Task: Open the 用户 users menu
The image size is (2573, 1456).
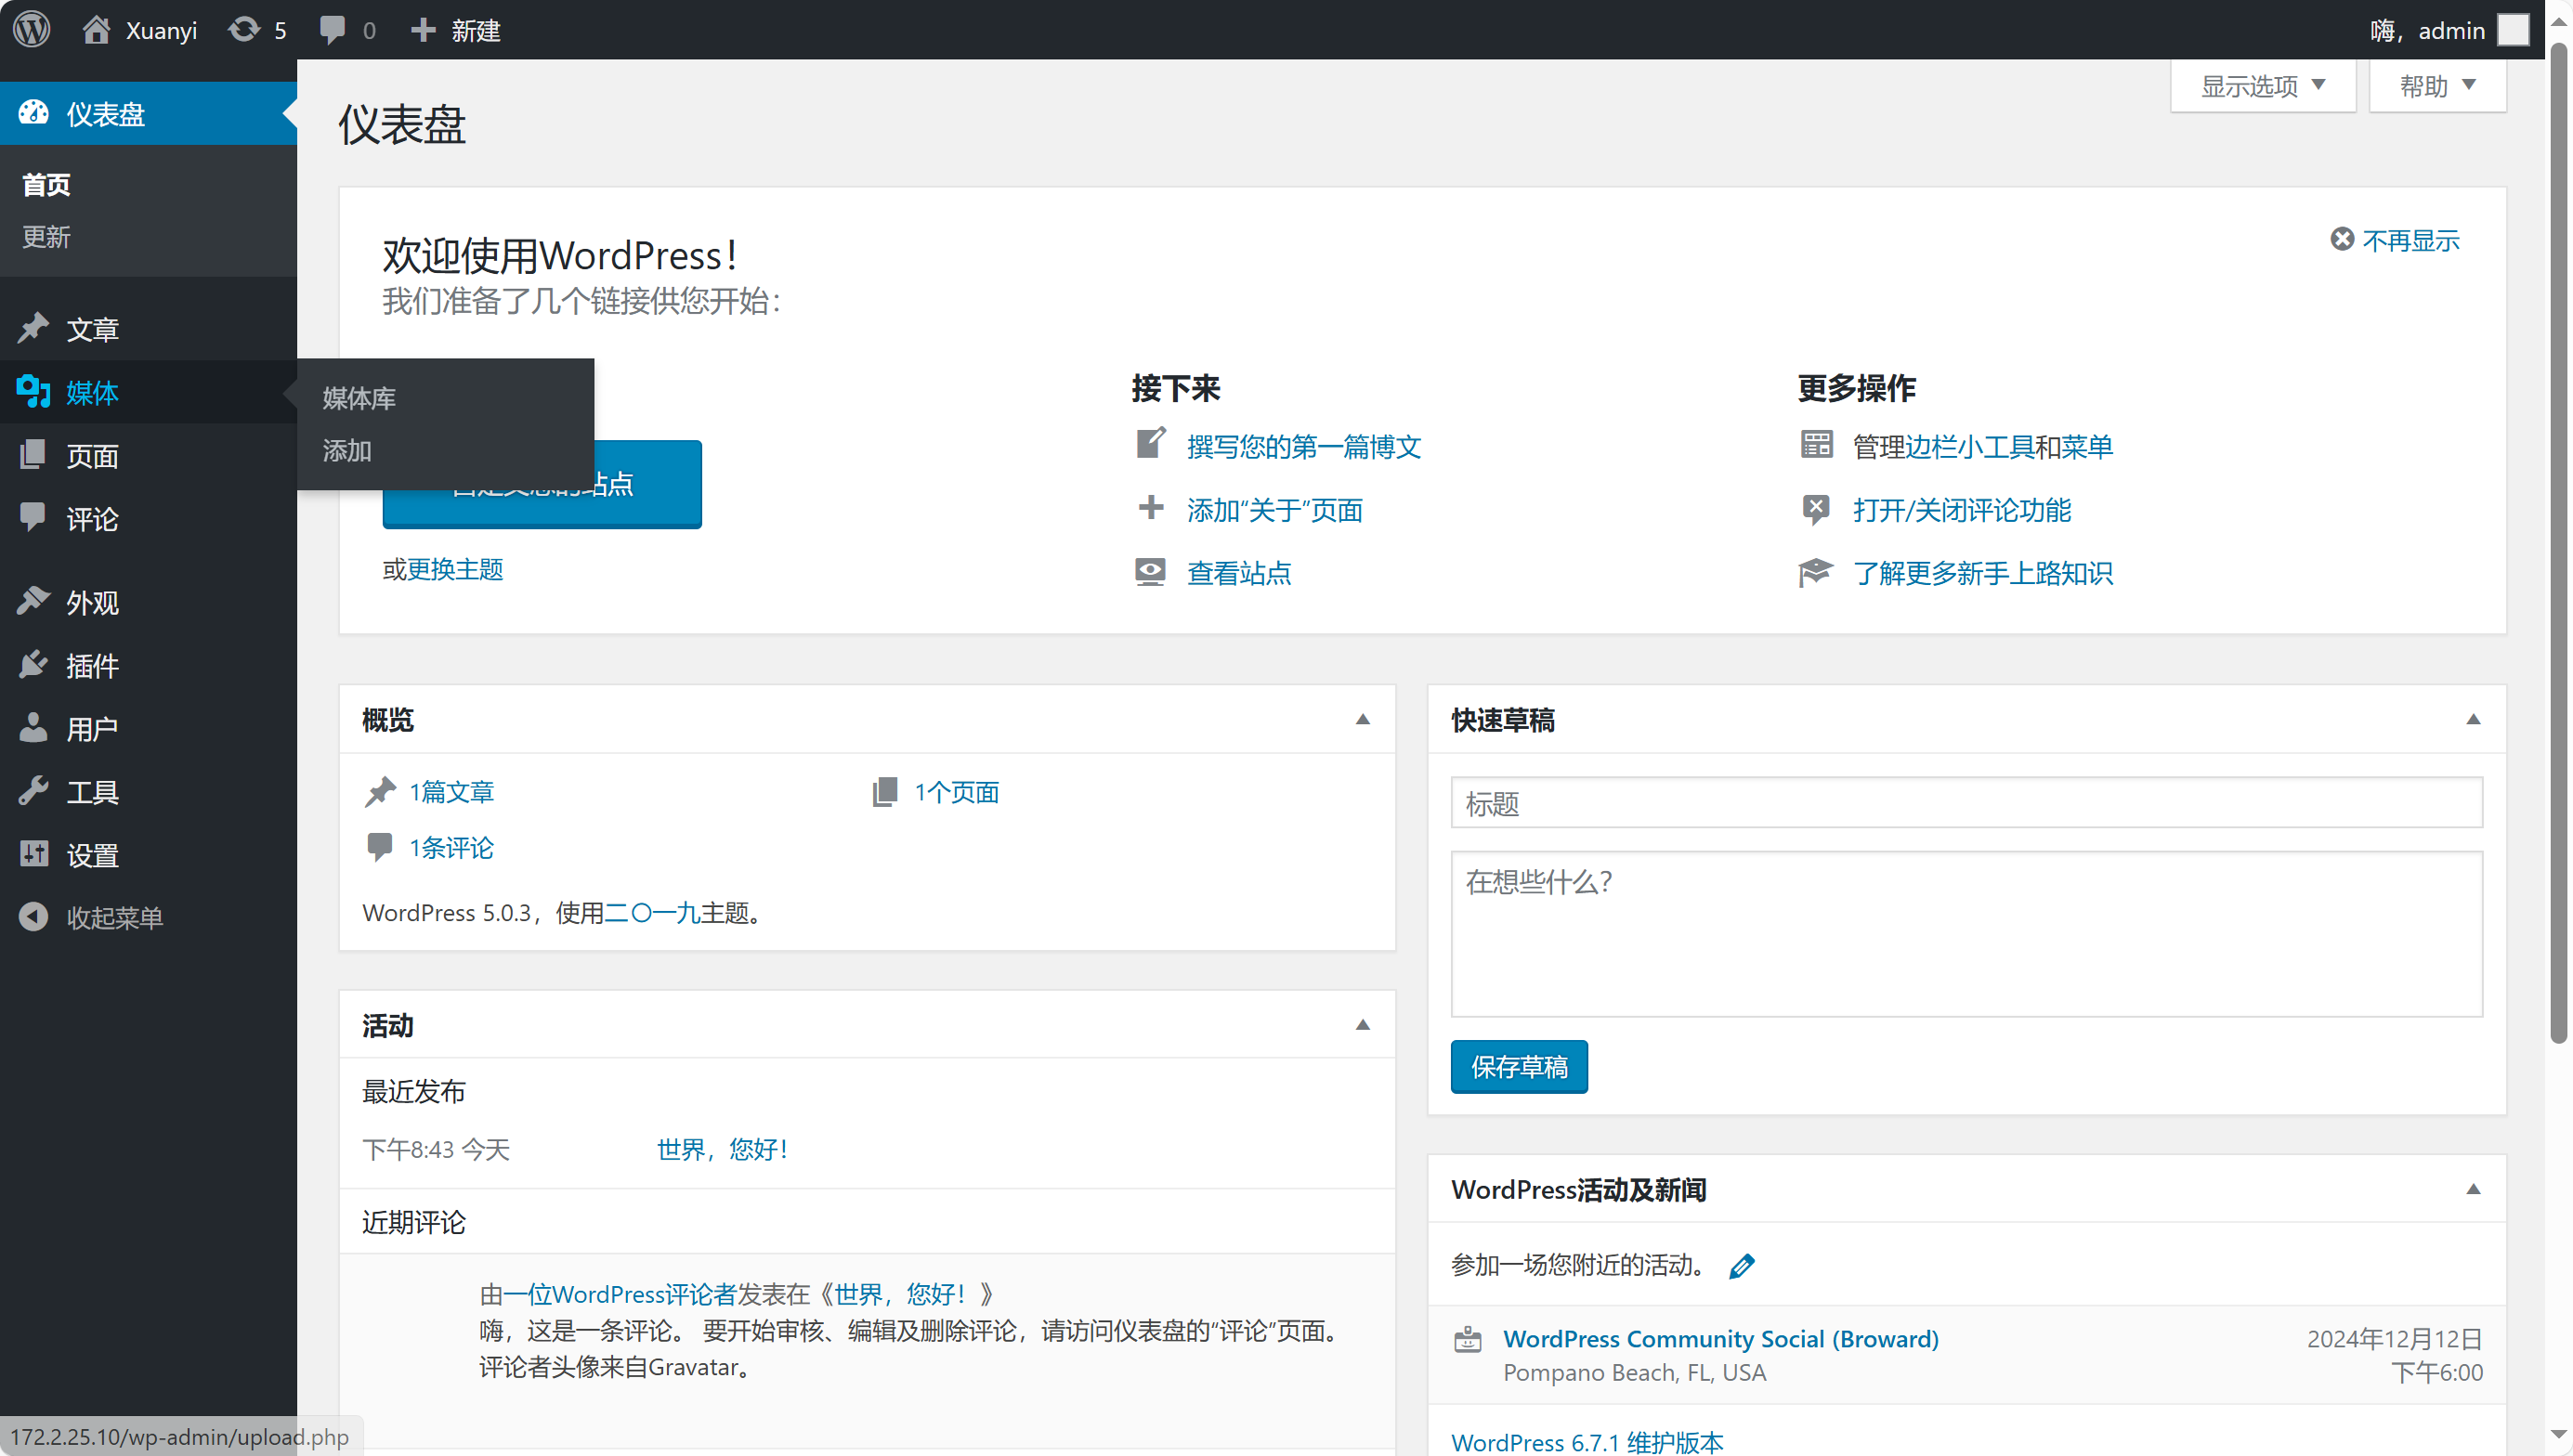Action: point(92,729)
